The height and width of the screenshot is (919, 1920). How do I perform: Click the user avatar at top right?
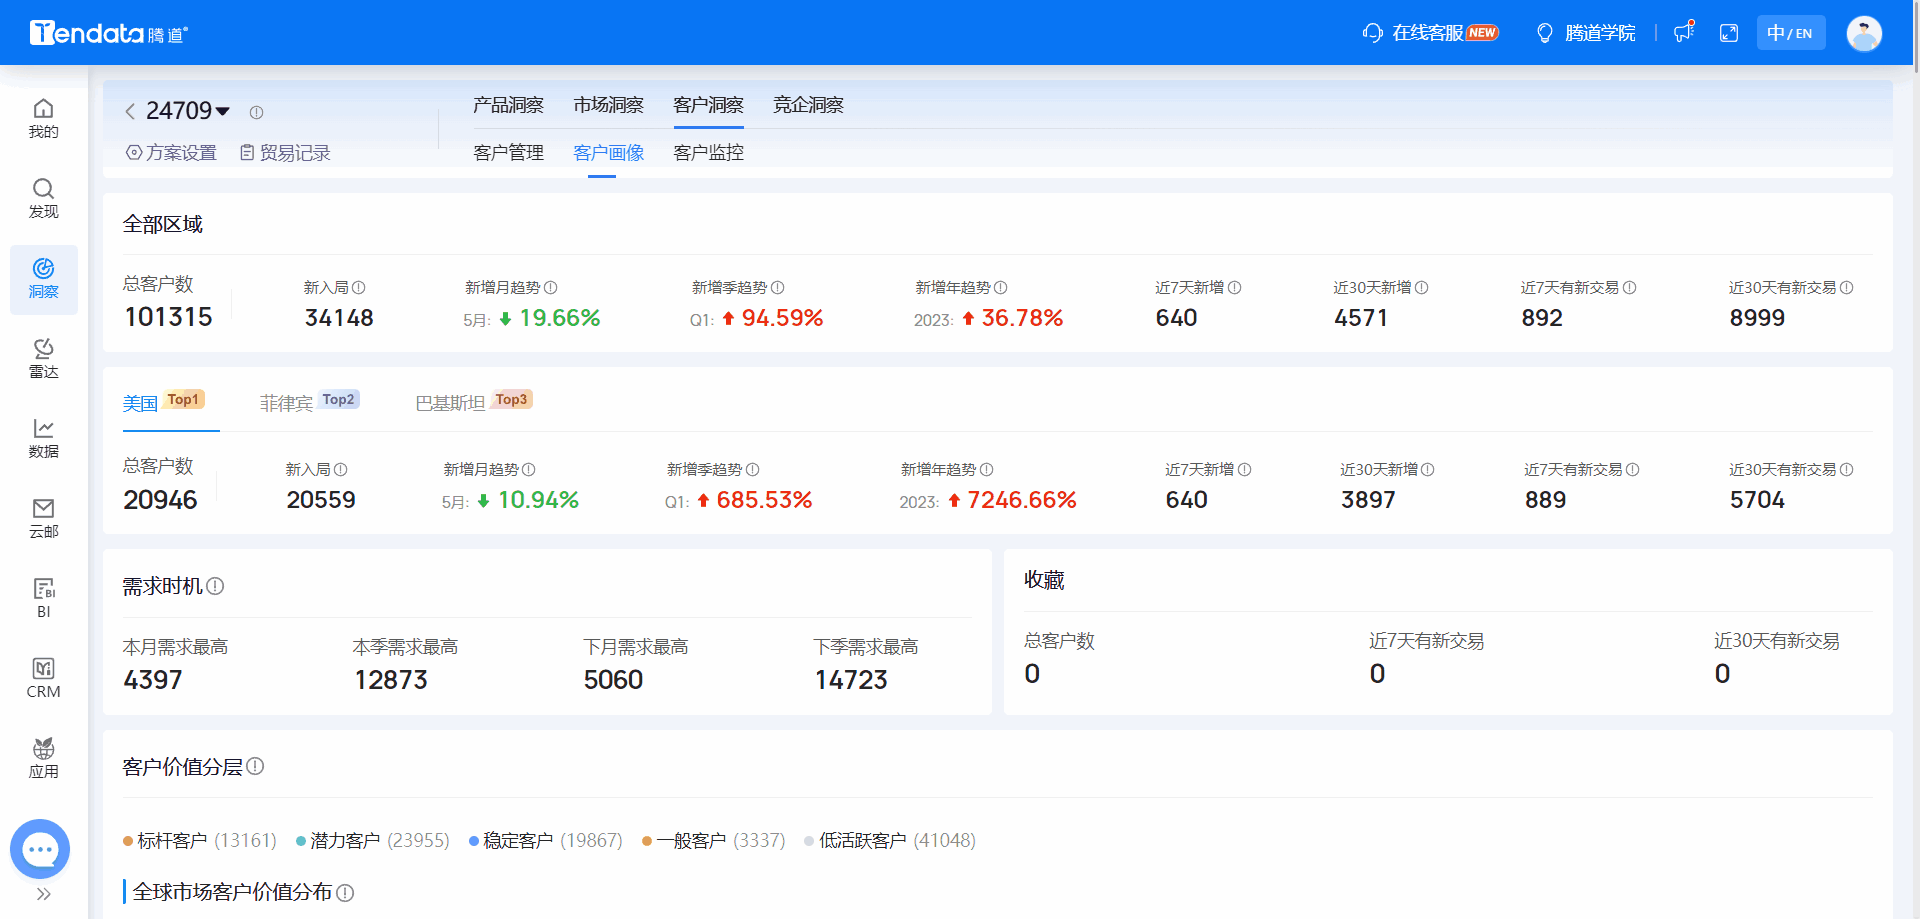pyautogui.click(x=1864, y=32)
